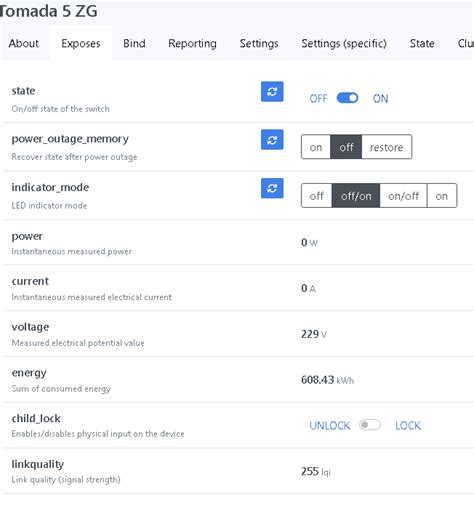This screenshot has height=505, width=474.
Task: Choose on/off indicator mode
Action: 403,196
